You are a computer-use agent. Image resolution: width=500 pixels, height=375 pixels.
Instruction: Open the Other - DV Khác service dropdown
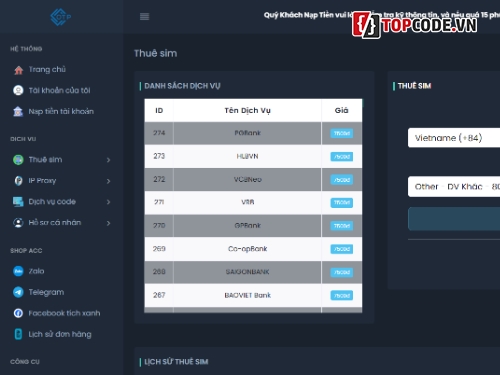[x=454, y=186]
